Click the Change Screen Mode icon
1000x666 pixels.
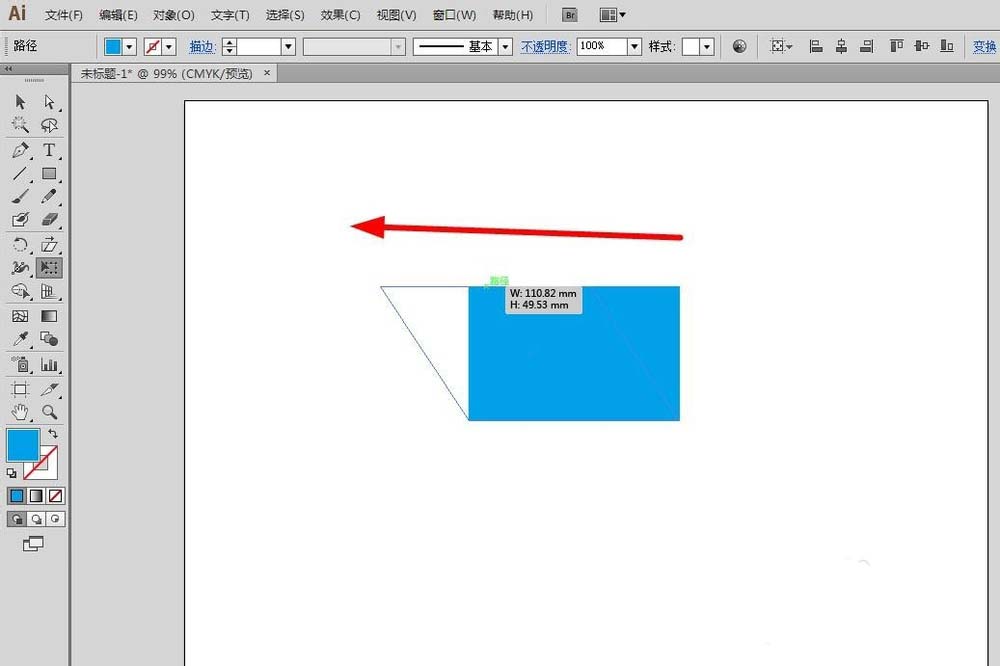coord(33,544)
